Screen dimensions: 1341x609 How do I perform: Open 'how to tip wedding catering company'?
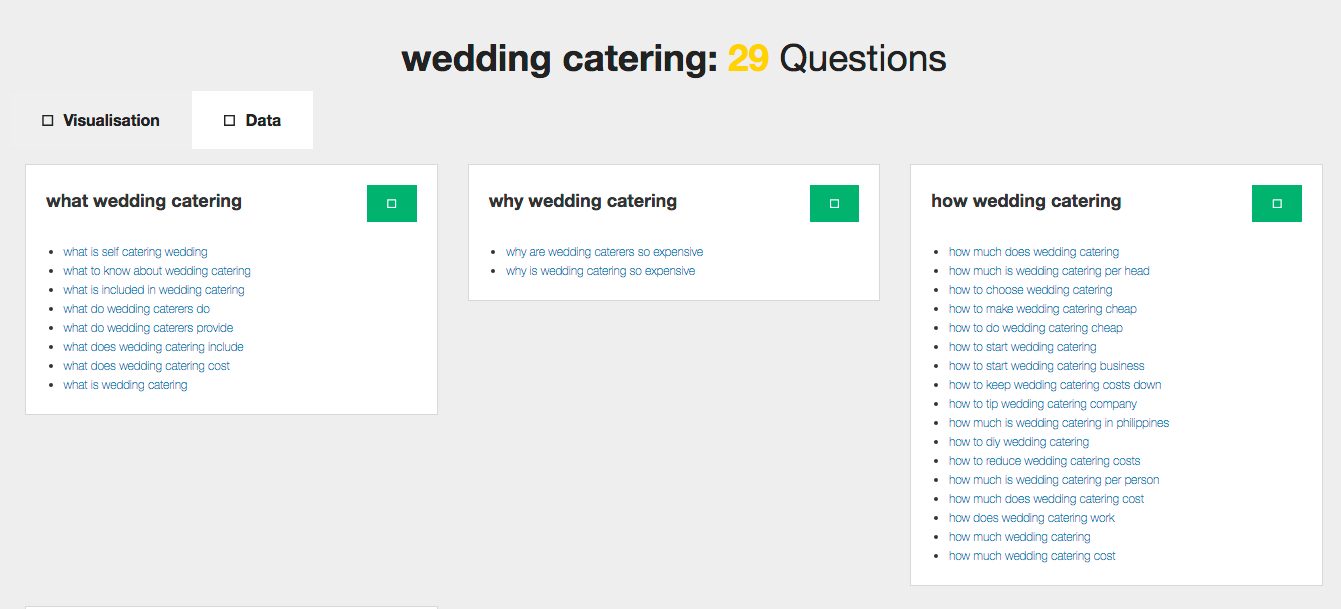pyautogui.click(x=1043, y=404)
